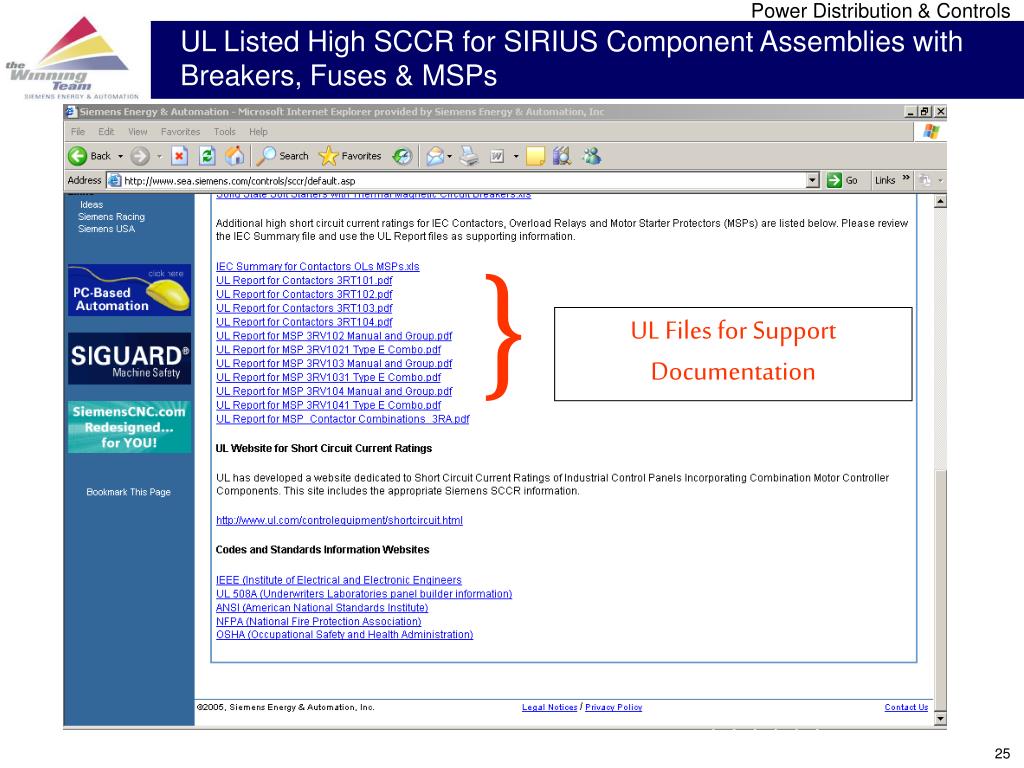Go to Home page via house icon

coord(234,156)
